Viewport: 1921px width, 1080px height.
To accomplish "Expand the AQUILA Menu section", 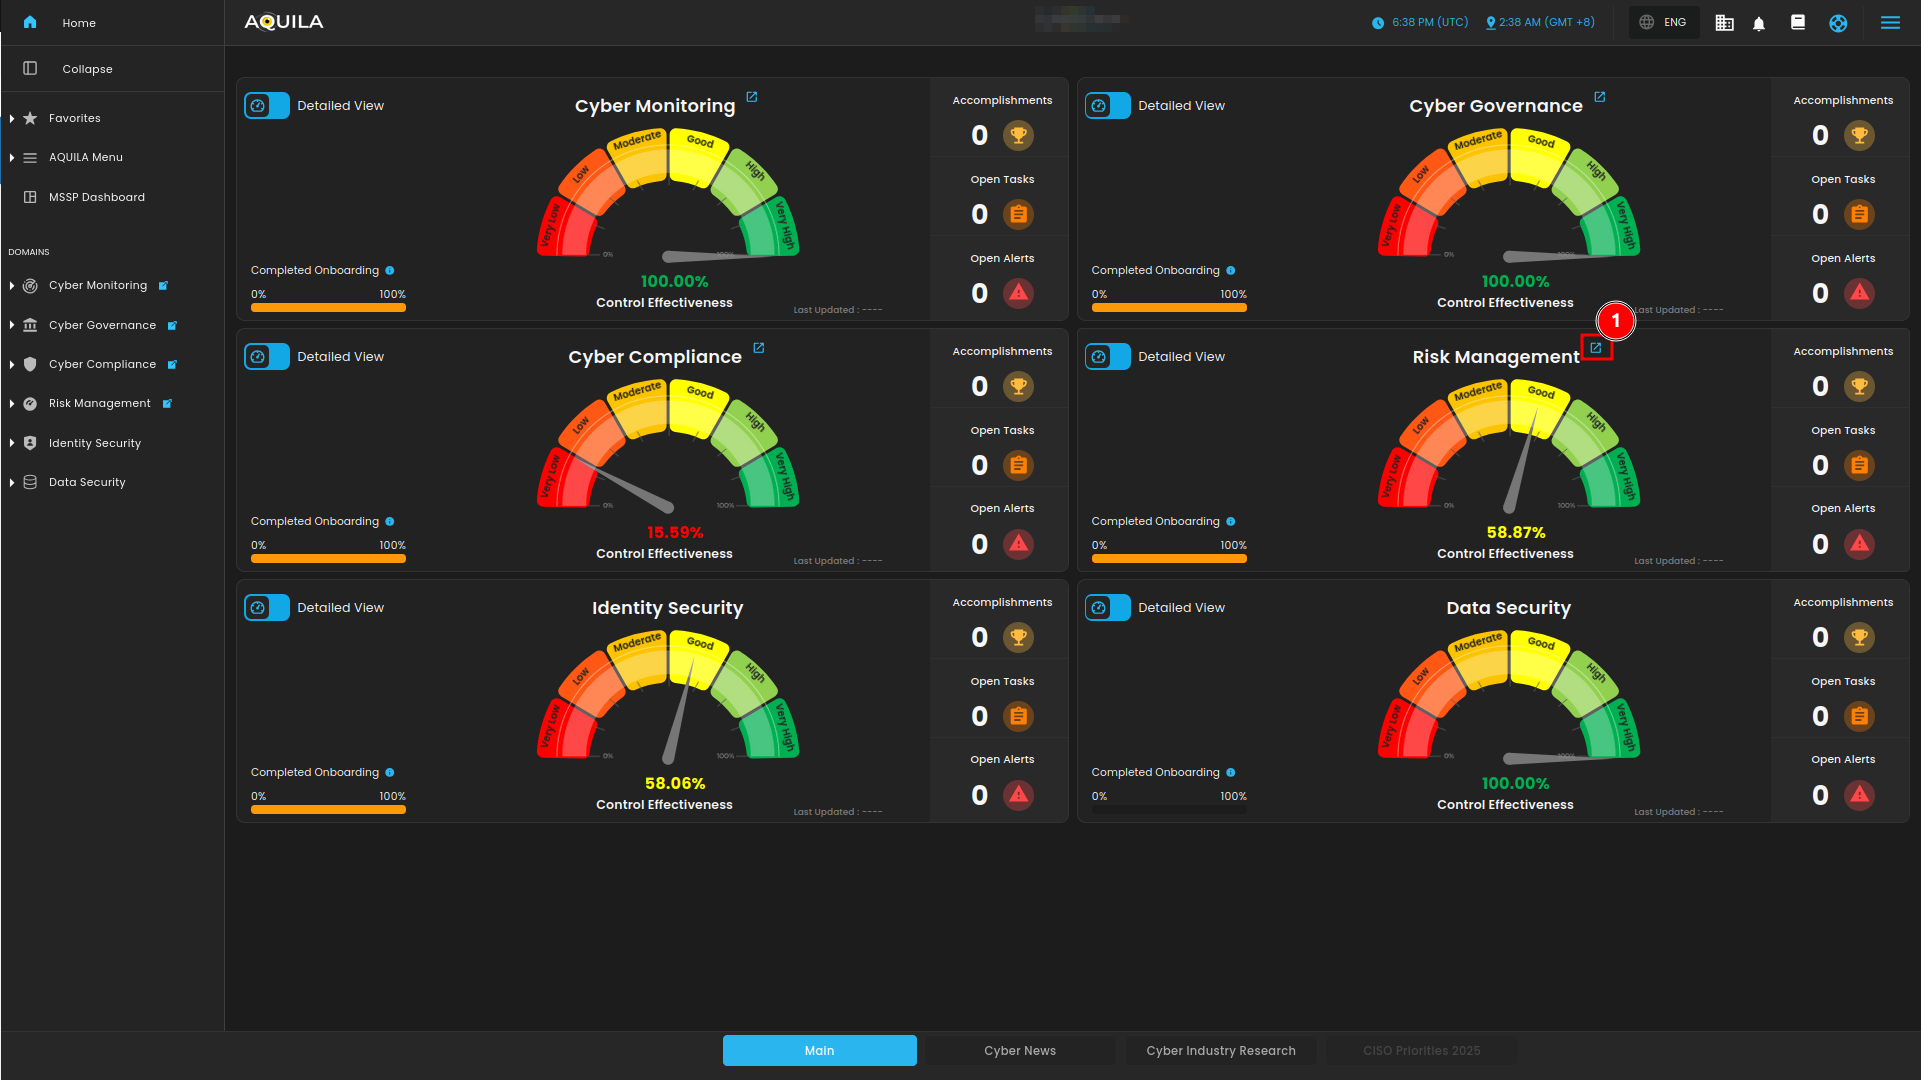I will pyautogui.click(x=12, y=157).
